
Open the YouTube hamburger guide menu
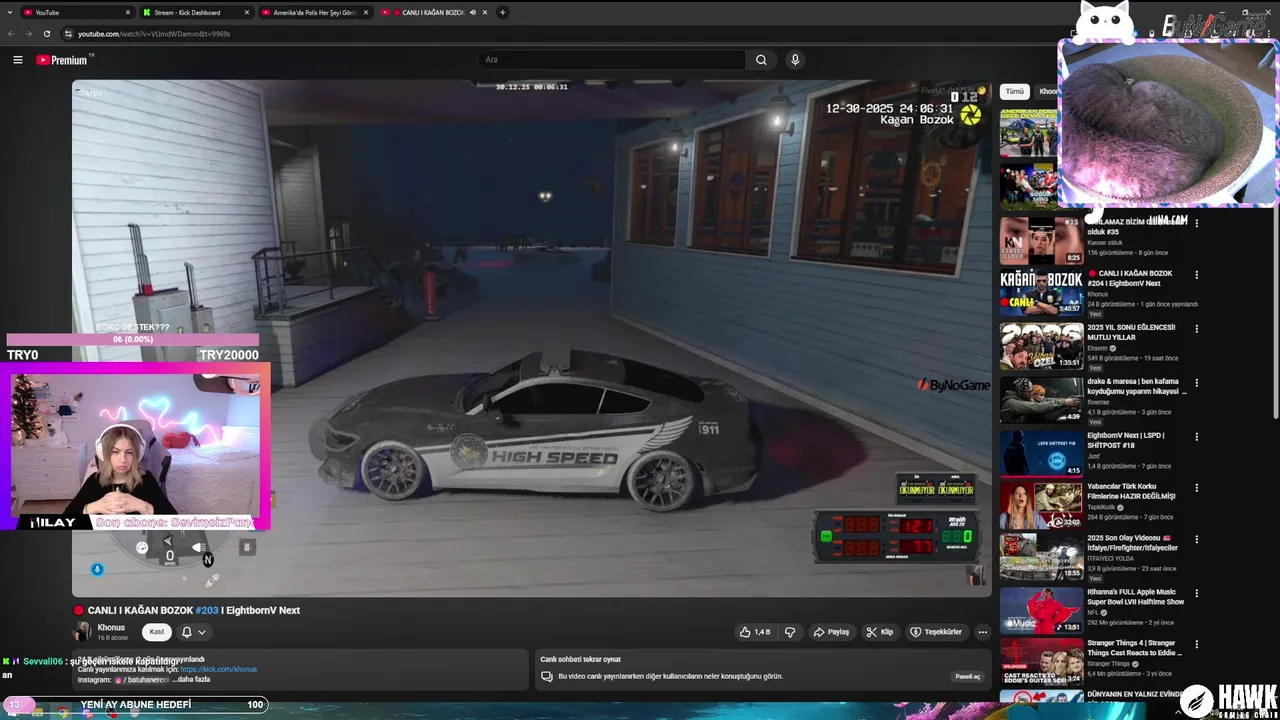pyautogui.click(x=17, y=60)
